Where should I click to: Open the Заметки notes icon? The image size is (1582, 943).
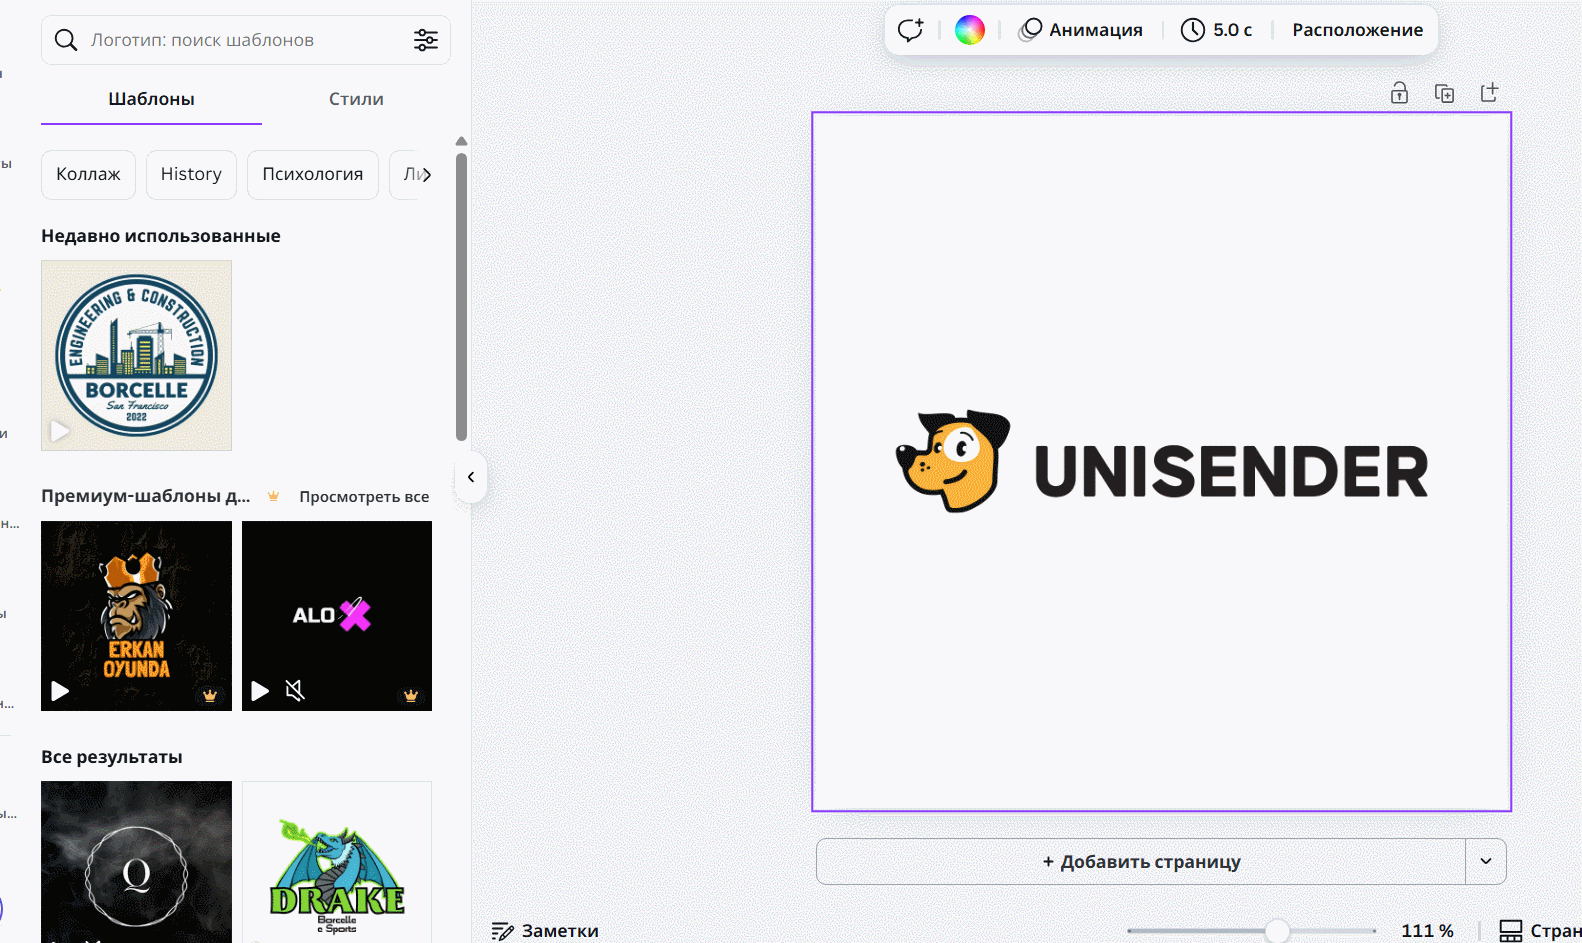click(503, 931)
